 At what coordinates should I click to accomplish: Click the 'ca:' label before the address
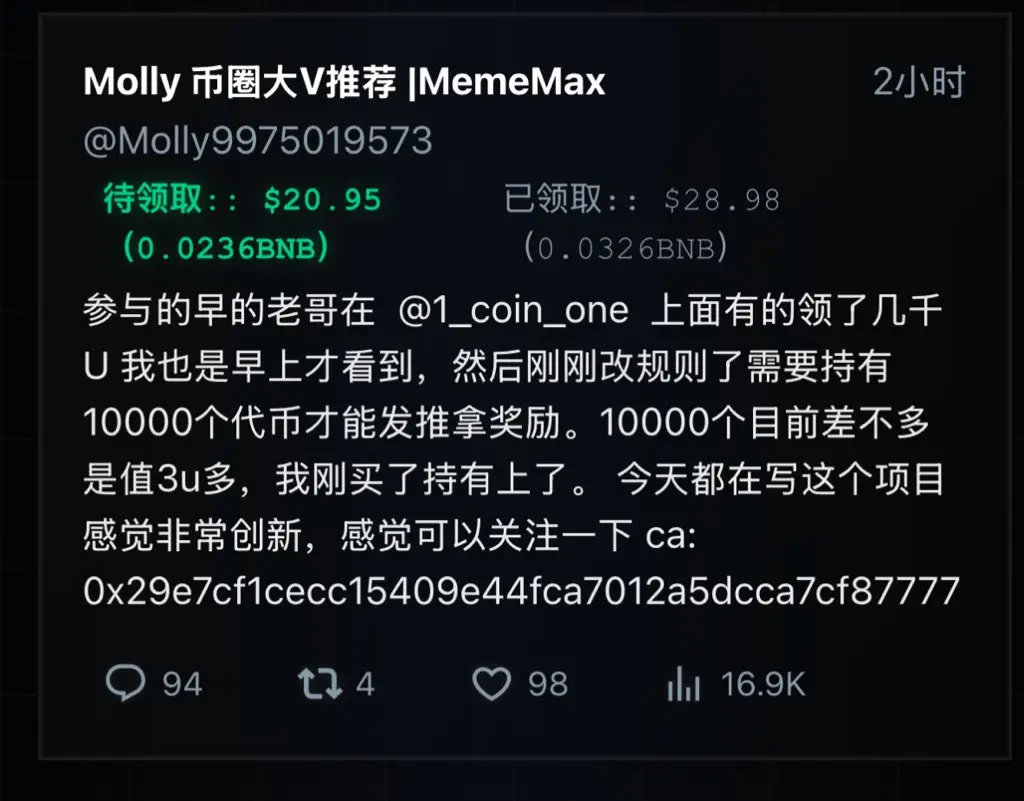[671, 535]
